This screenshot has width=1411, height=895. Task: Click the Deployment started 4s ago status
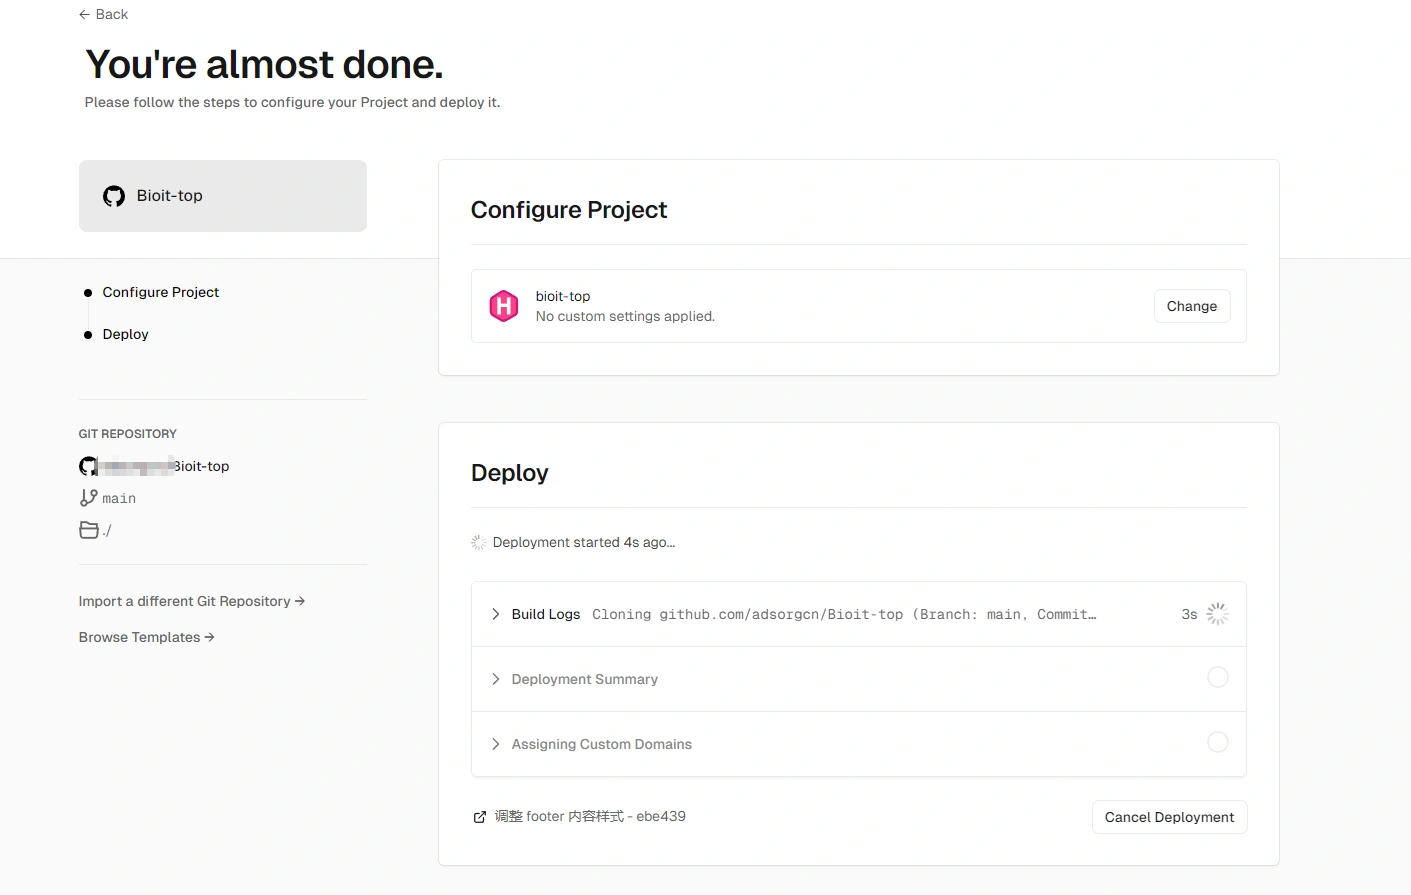point(583,542)
